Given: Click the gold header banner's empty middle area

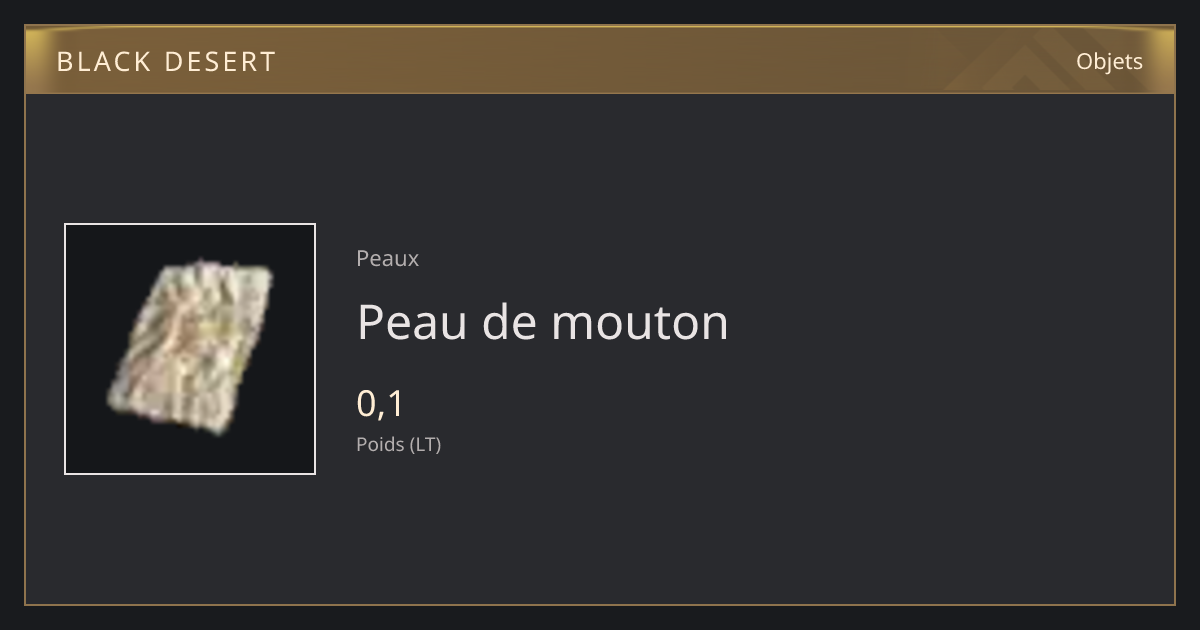Looking at the screenshot, I should point(650,62).
